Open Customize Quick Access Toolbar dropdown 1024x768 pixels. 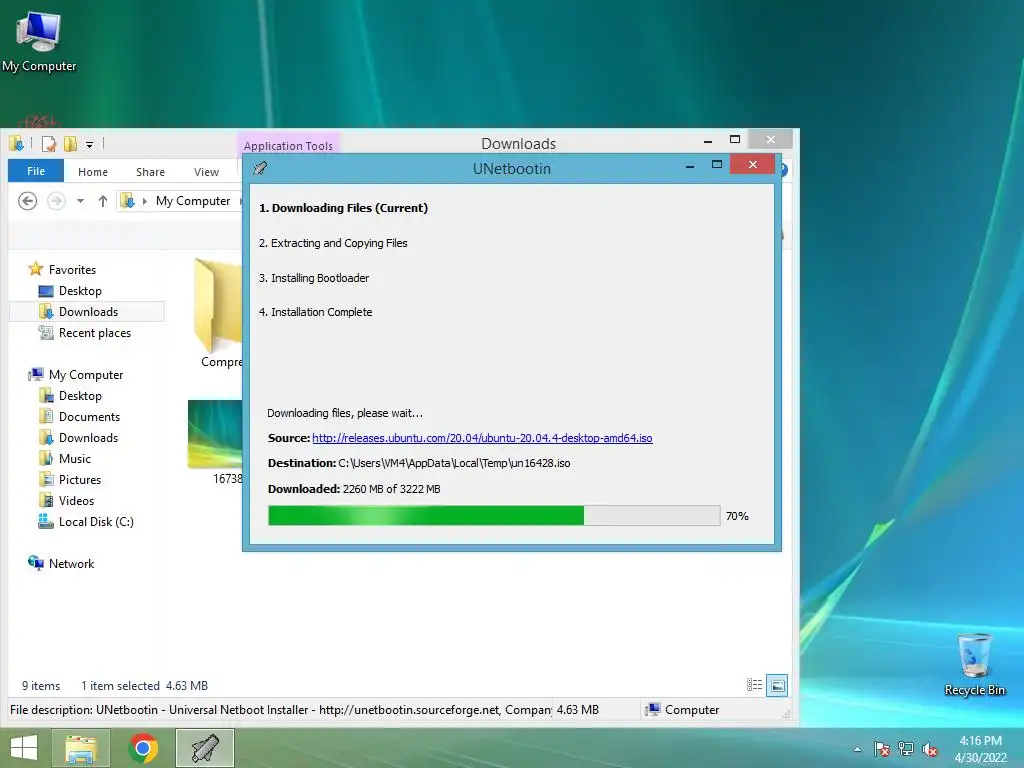(x=89, y=144)
